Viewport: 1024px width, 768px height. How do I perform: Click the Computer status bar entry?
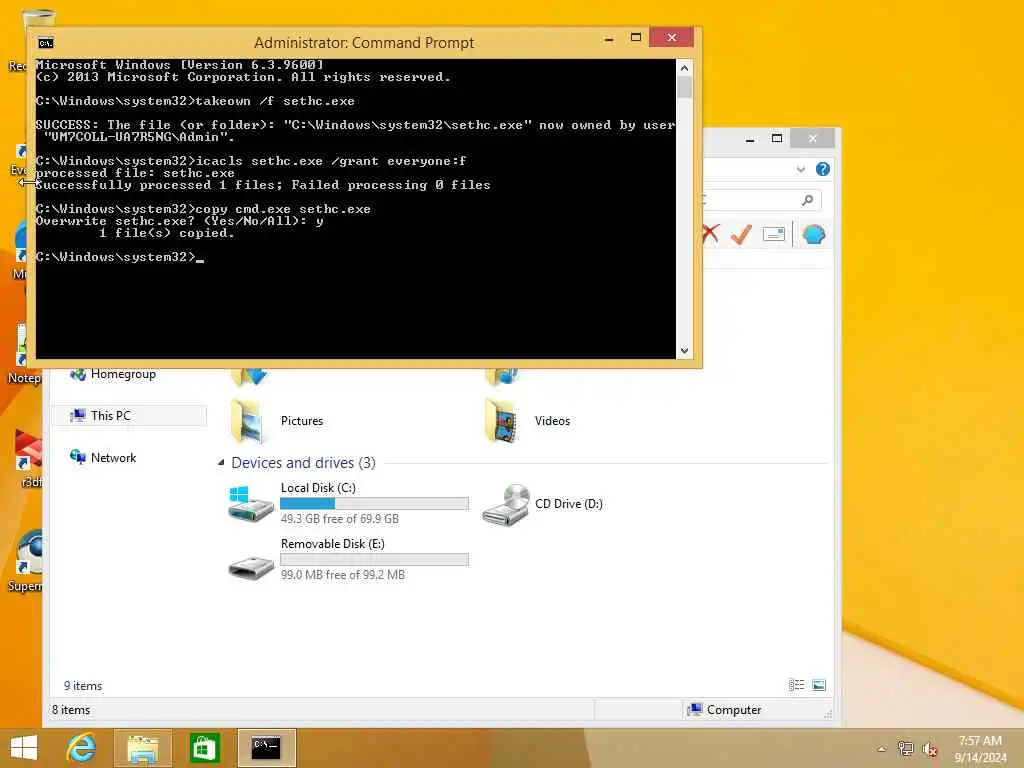[x=725, y=710]
